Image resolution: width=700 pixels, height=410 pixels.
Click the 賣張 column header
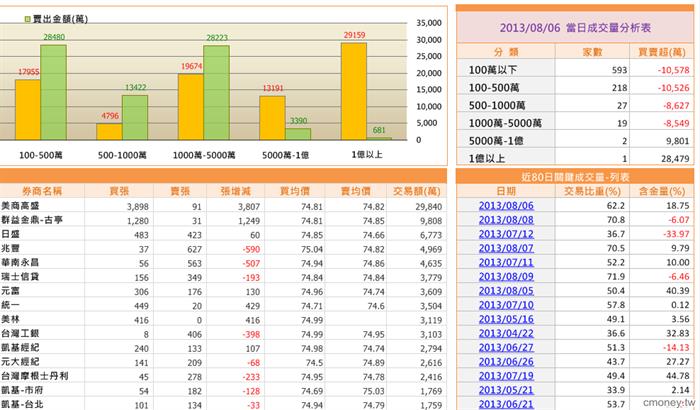180,191
